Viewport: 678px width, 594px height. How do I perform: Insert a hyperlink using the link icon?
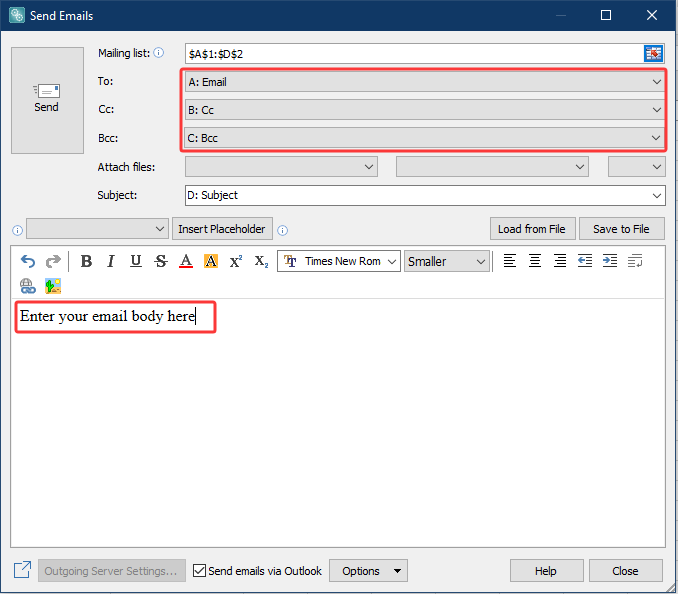(x=28, y=285)
